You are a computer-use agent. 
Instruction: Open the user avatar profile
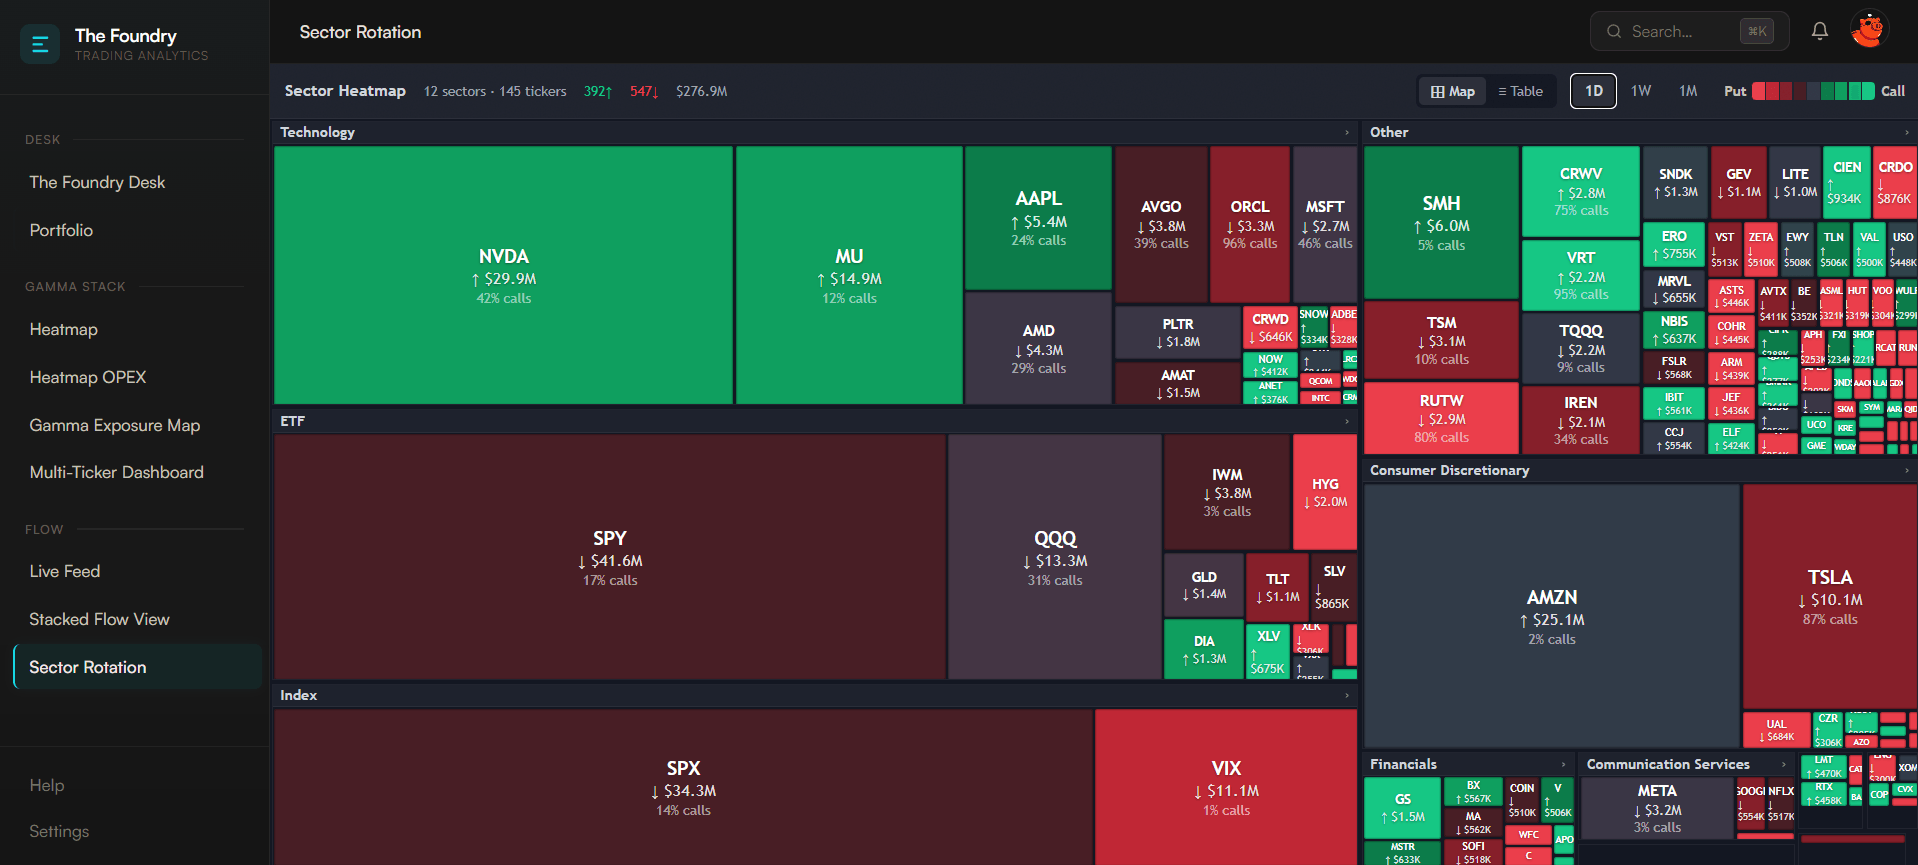pos(1868,30)
